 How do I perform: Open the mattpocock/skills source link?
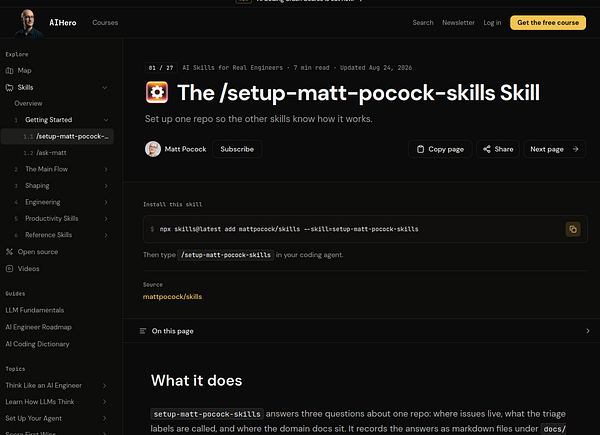172,297
